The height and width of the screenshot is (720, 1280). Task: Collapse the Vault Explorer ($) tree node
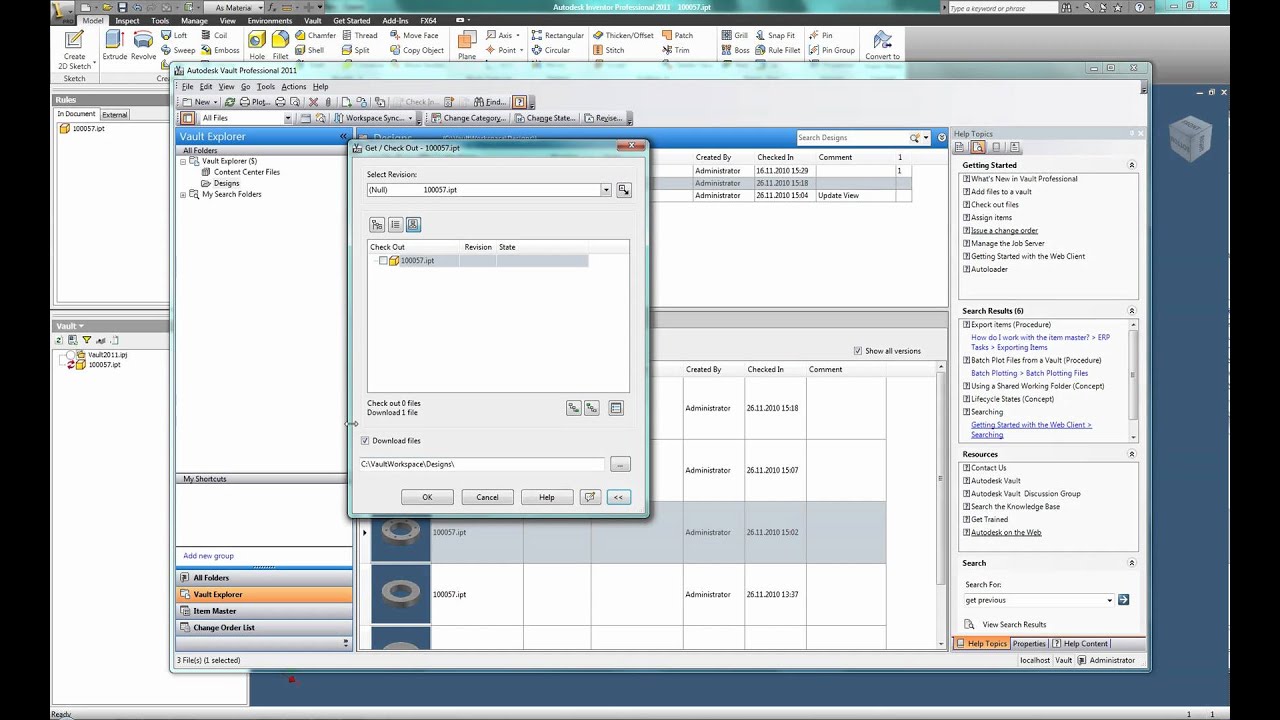(184, 161)
